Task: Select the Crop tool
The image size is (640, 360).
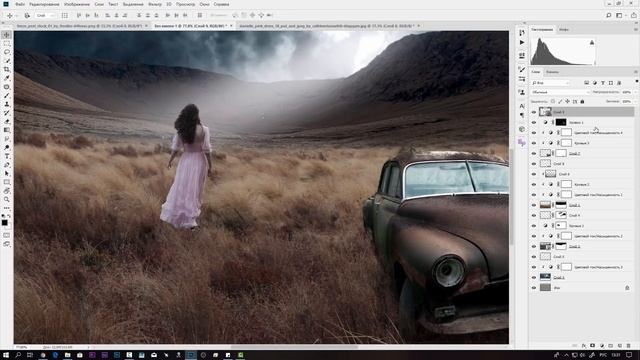Action: pyautogui.click(x=7, y=69)
